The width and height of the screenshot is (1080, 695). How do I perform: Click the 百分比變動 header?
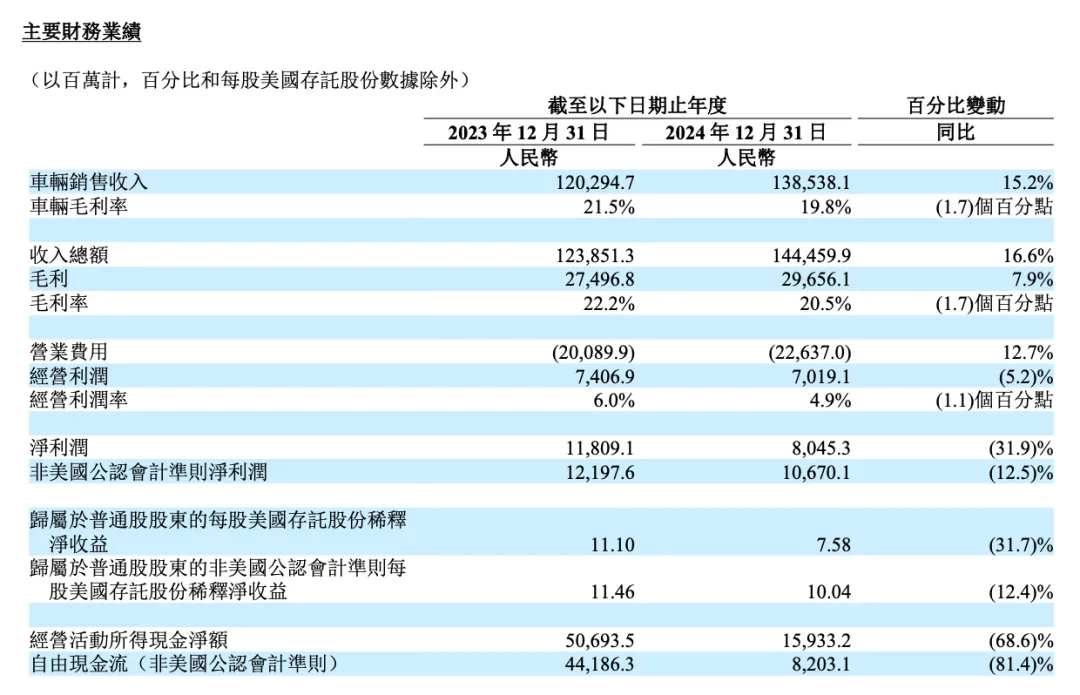point(956,105)
